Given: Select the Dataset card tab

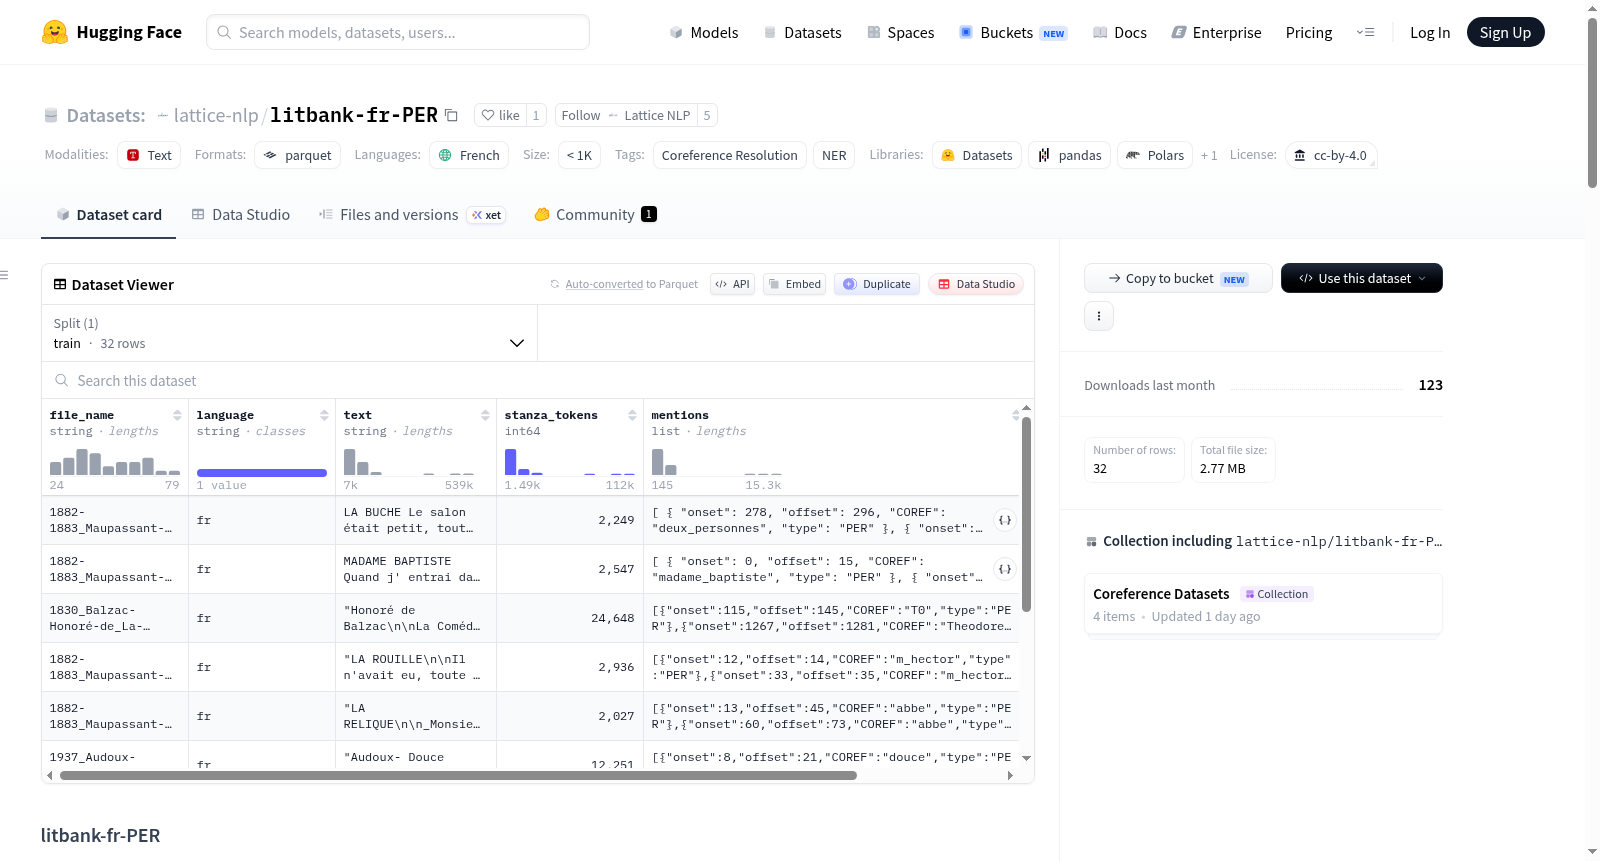Looking at the screenshot, I should [x=109, y=214].
